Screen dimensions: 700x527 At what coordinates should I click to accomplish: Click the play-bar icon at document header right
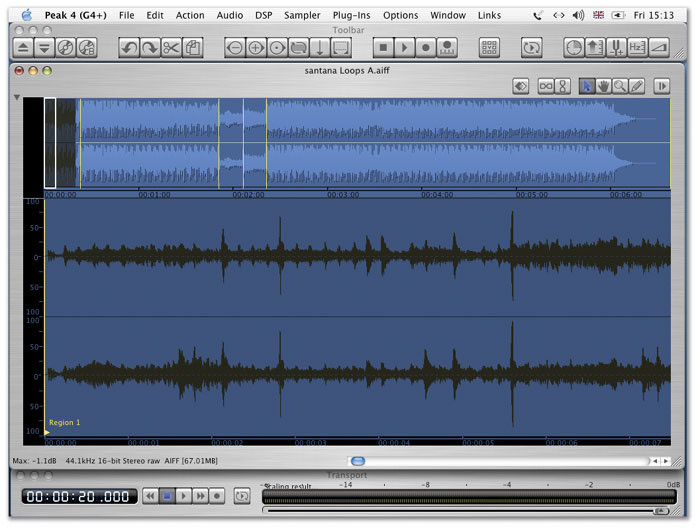(x=662, y=86)
